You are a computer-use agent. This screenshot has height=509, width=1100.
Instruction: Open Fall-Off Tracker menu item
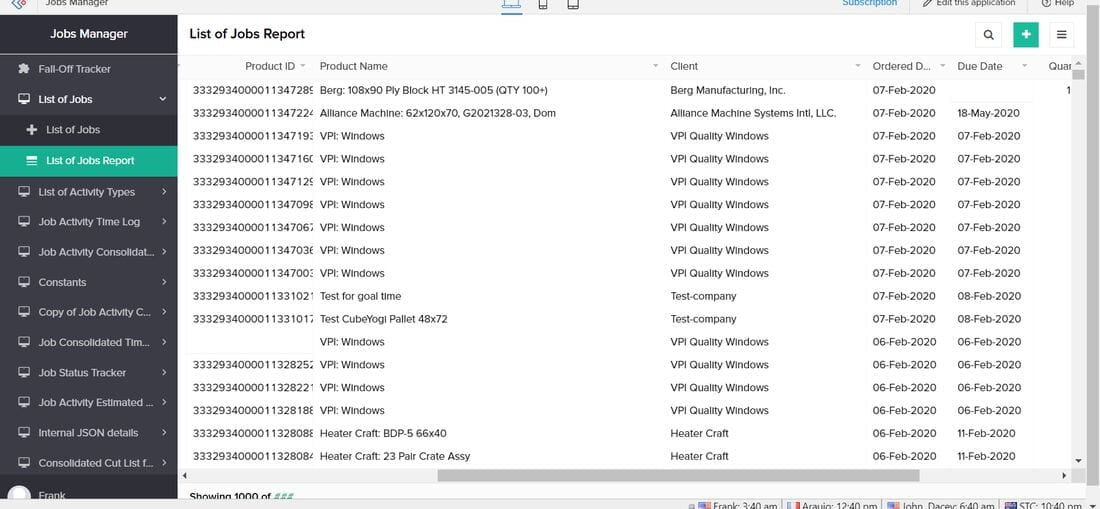(88, 69)
